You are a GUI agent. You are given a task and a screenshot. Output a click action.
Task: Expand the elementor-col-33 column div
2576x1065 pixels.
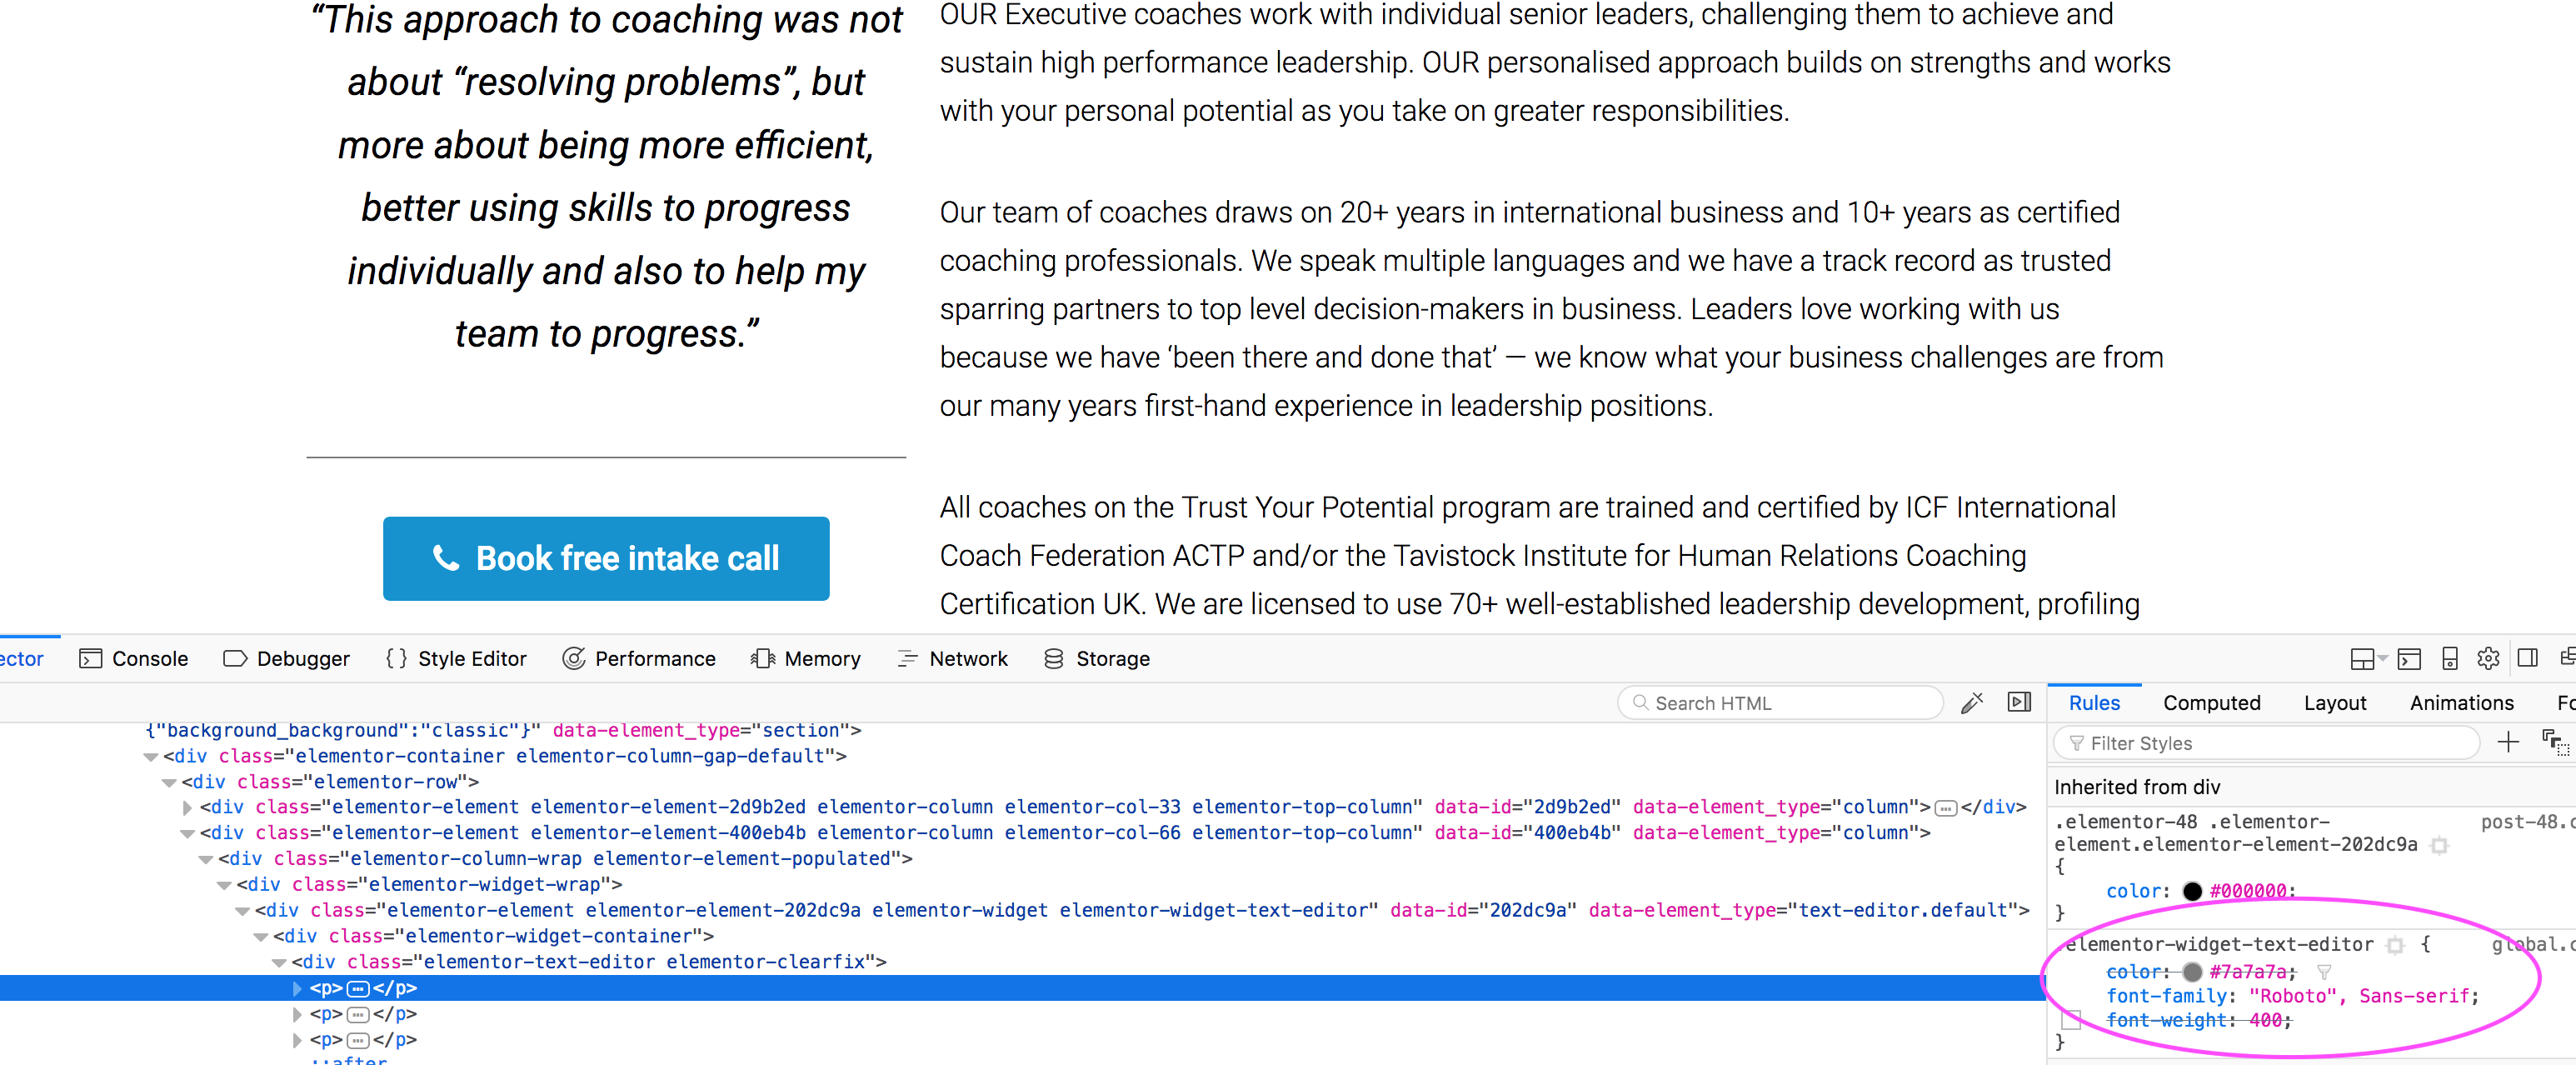click(187, 808)
